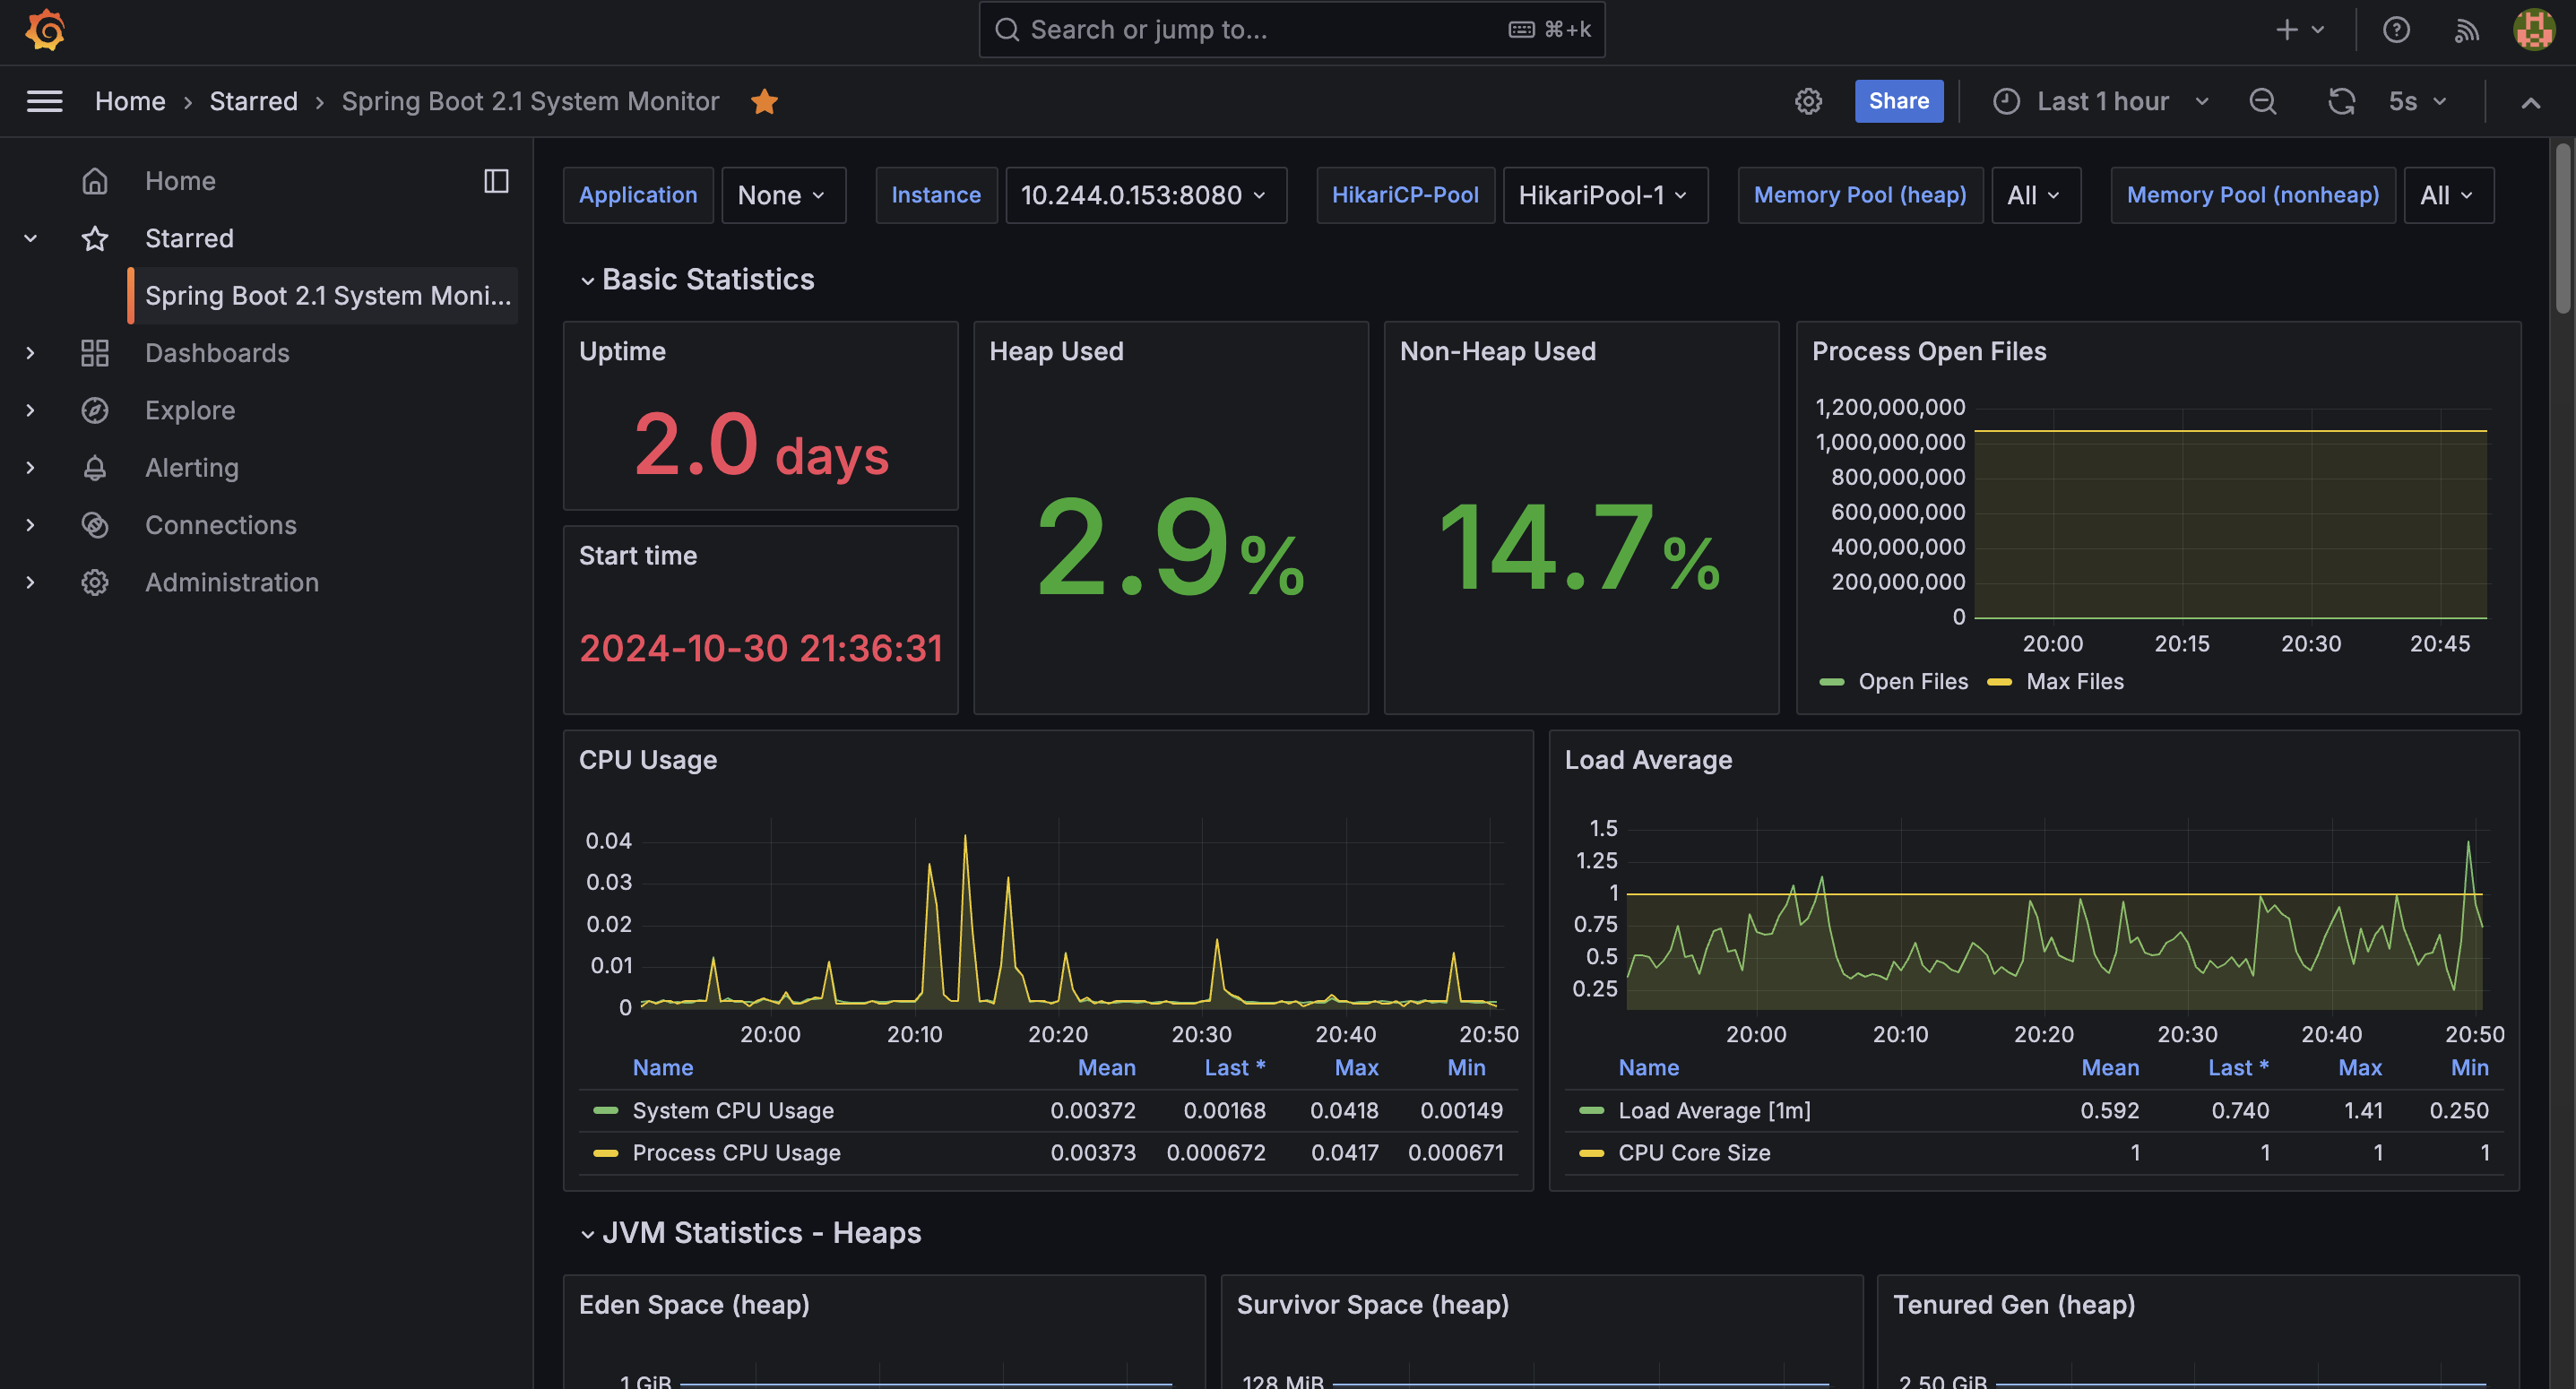Dock or undock the sidebar menu icon
Image resolution: width=2576 pixels, height=1389 pixels.
496,181
